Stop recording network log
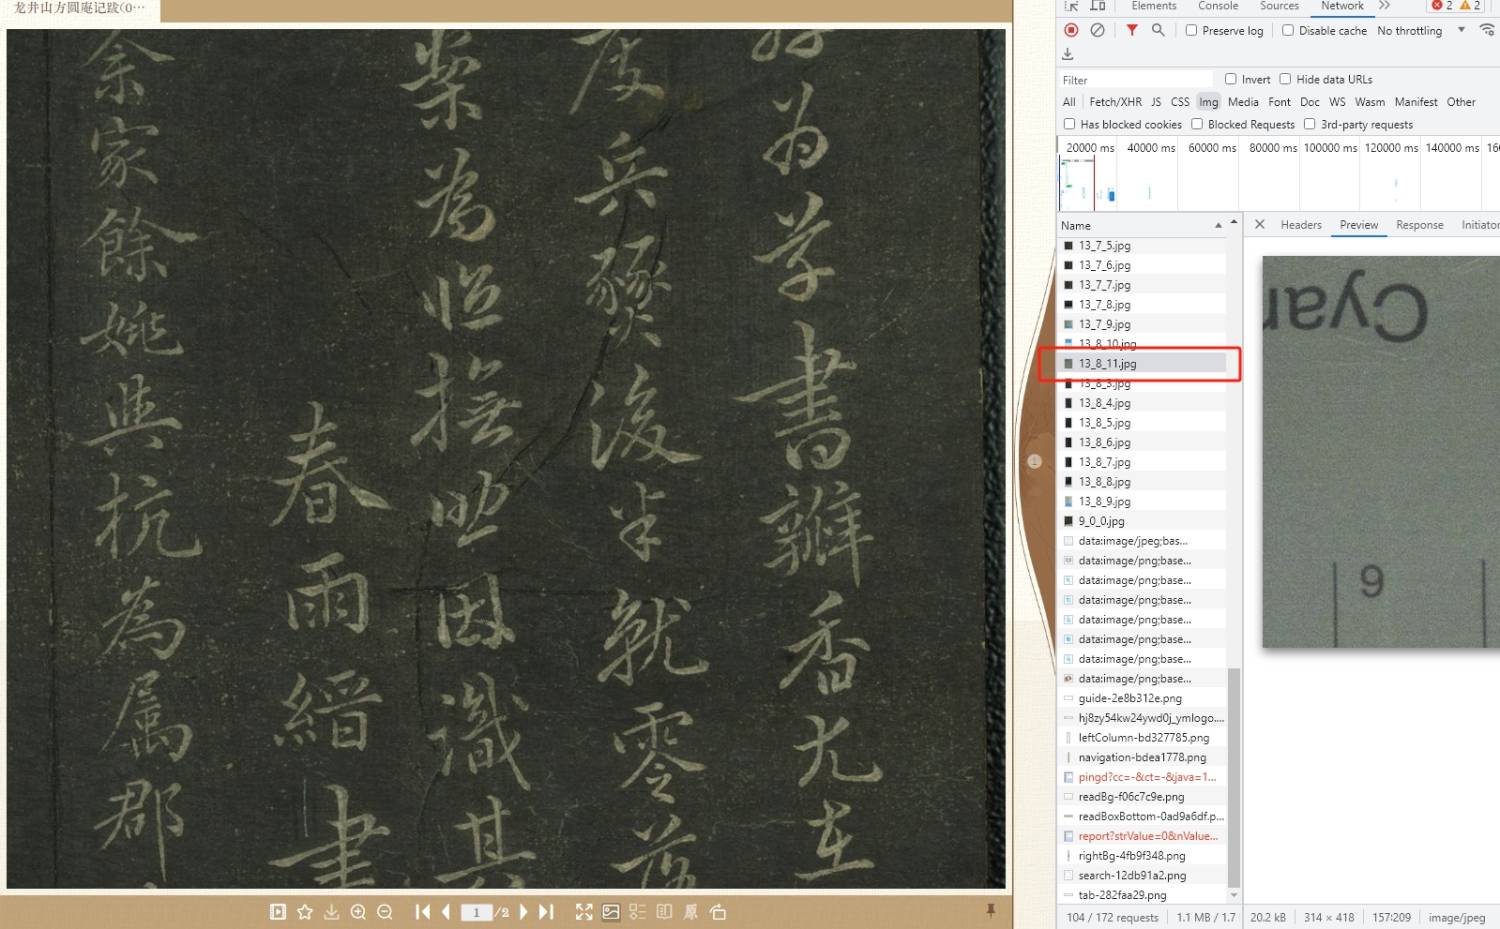The height and width of the screenshot is (929, 1500). (x=1071, y=30)
